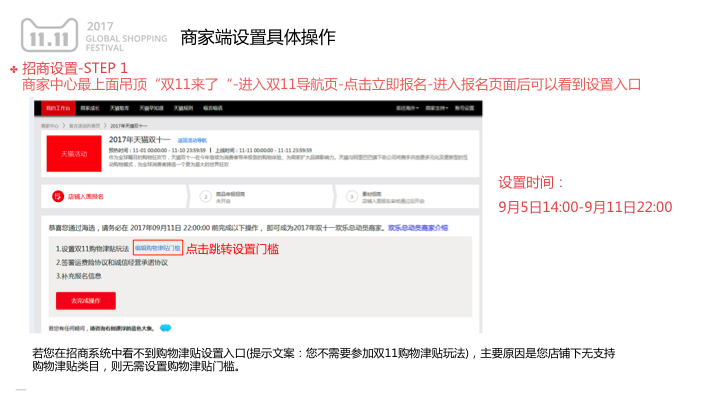Click the 11.11 Tmall cat logo
Image resolution: width=720 pixels, height=405 pixels.
click(50, 35)
